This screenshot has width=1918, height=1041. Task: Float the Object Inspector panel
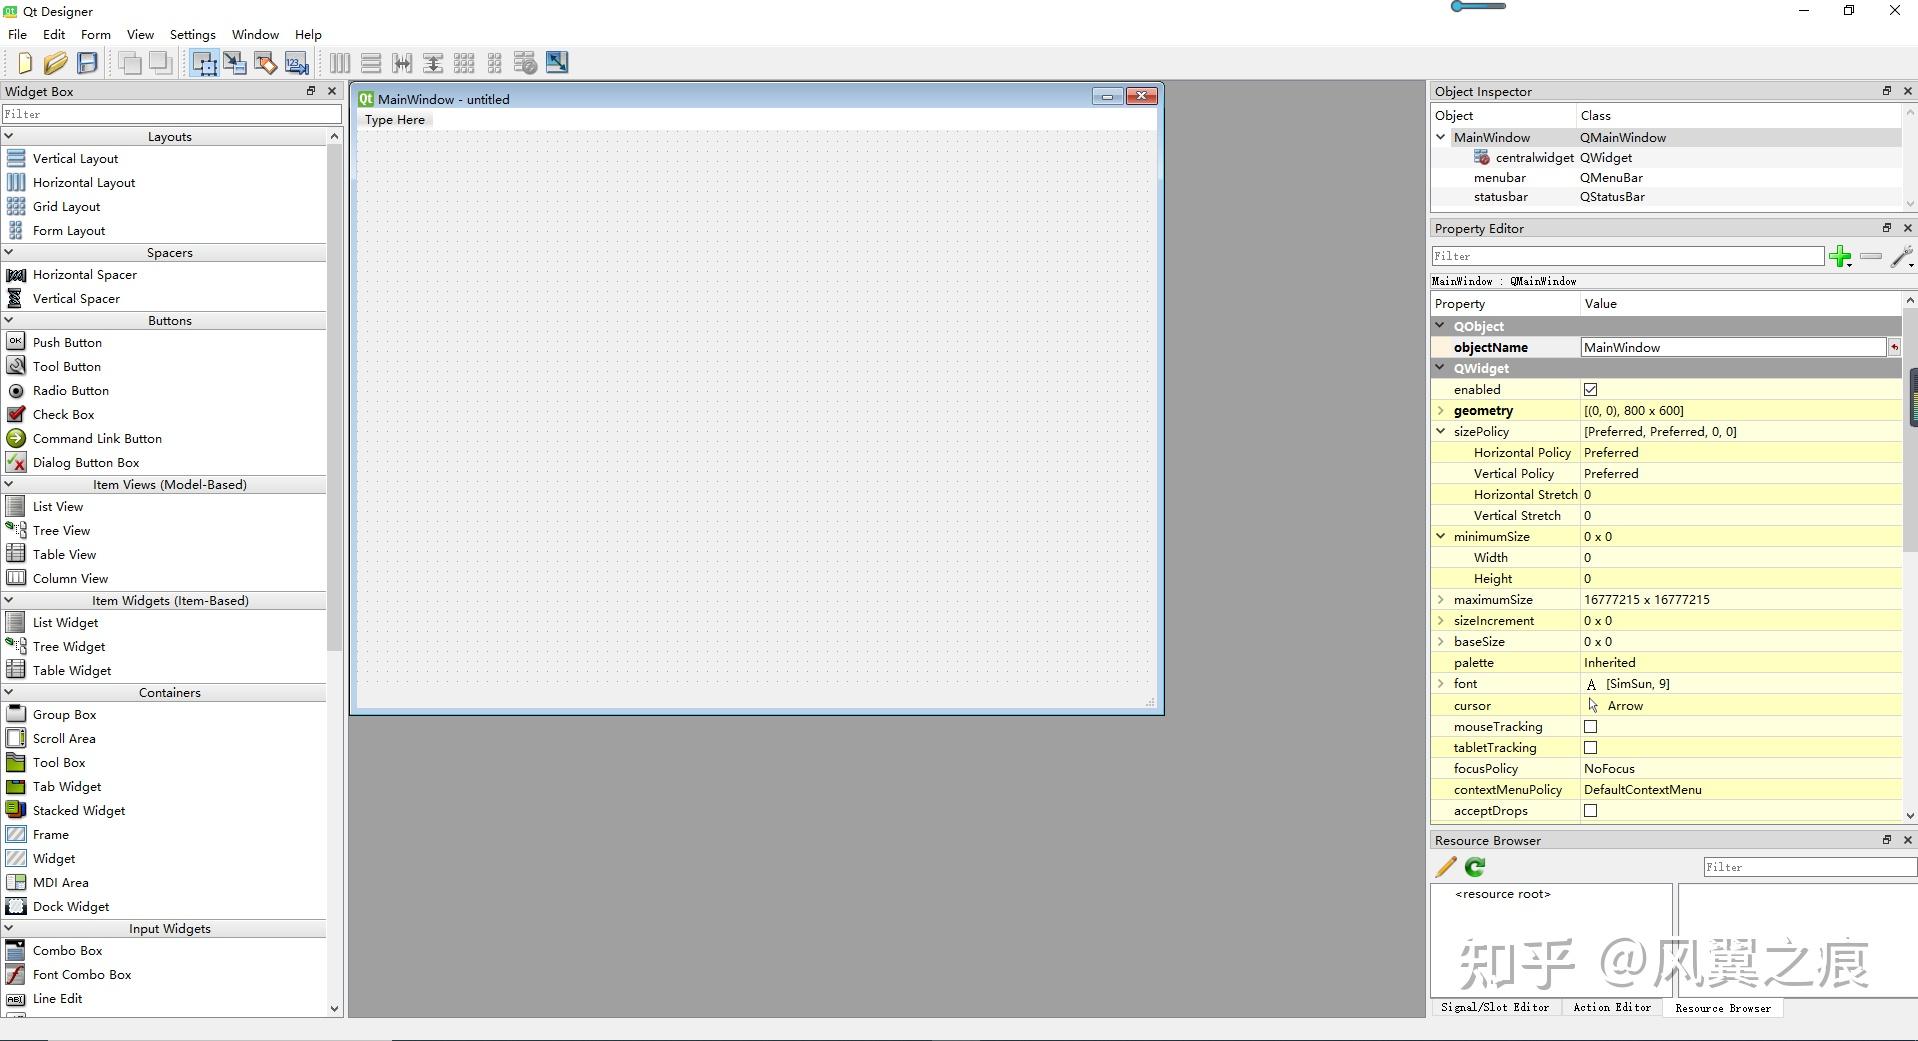tap(1887, 91)
